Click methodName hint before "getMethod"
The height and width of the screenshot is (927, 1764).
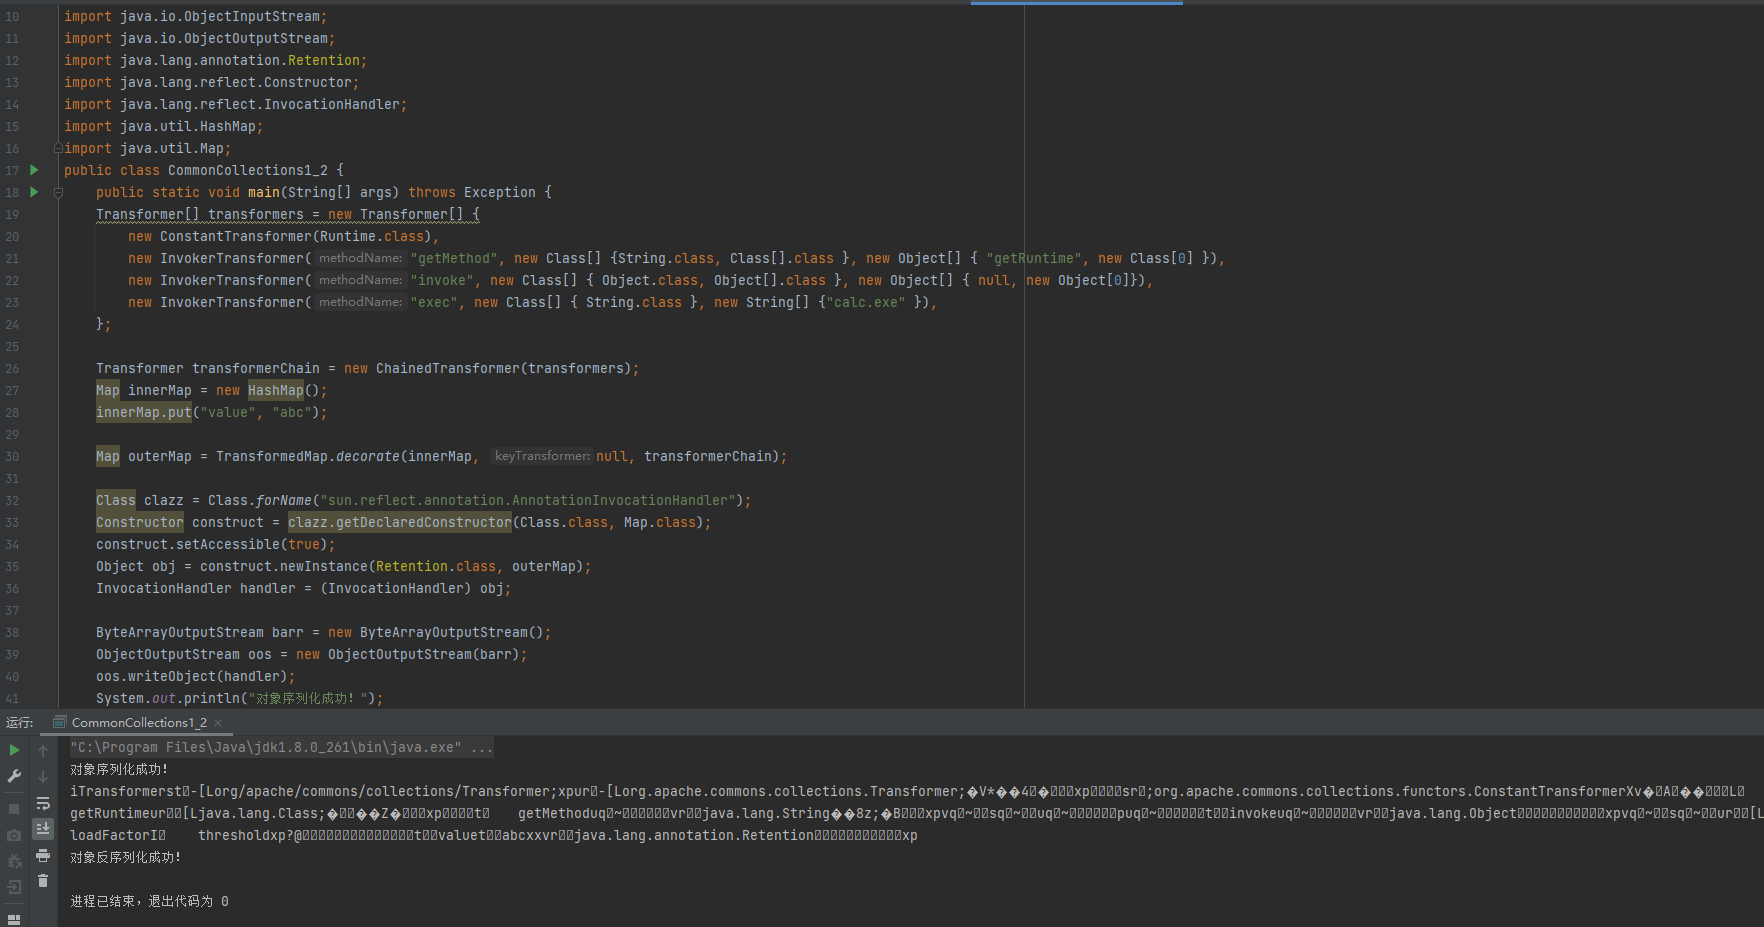pyautogui.click(x=361, y=258)
